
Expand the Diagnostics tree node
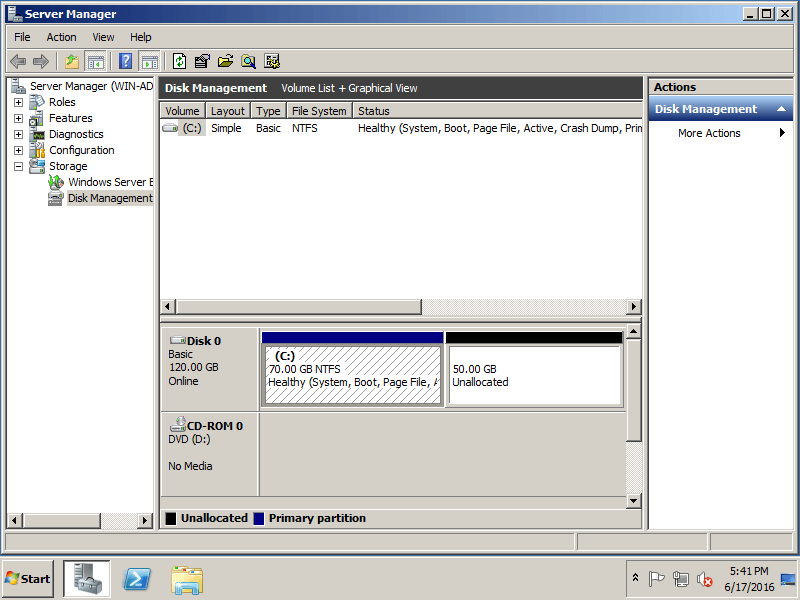[x=18, y=135]
